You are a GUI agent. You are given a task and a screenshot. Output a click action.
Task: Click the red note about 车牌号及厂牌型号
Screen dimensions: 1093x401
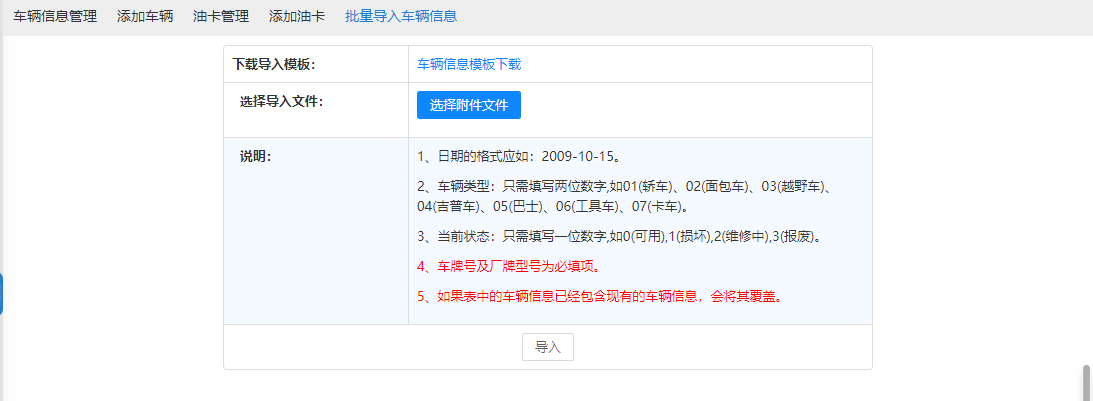click(509, 267)
